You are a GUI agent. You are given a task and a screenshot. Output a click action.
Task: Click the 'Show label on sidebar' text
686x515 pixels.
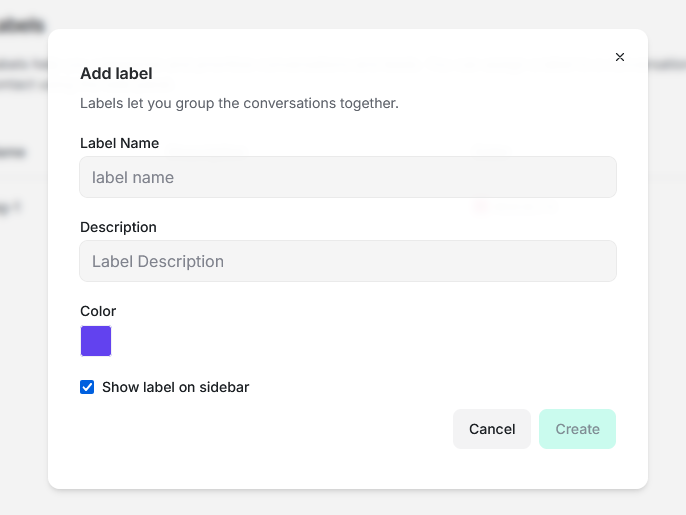(x=175, y=387)
